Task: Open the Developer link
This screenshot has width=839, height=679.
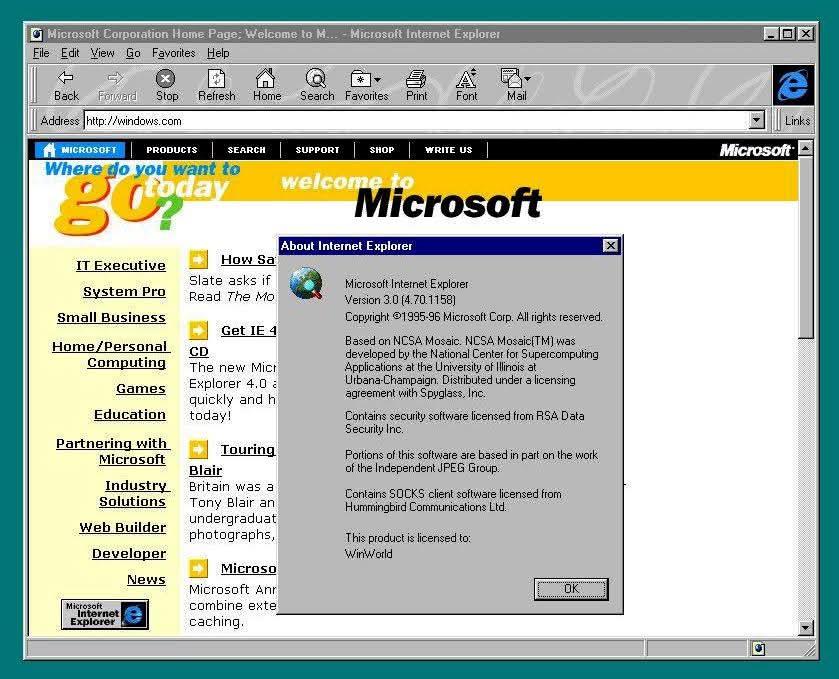Action: tap(128, 553)
